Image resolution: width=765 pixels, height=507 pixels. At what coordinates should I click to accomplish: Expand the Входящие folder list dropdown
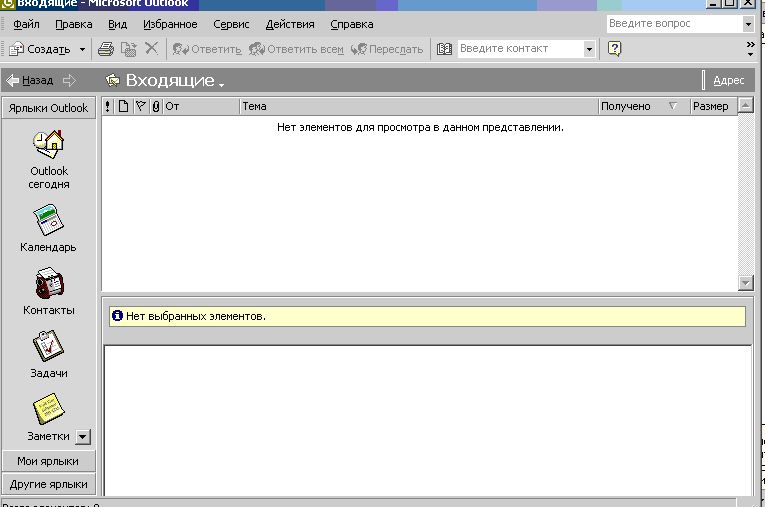221,85
